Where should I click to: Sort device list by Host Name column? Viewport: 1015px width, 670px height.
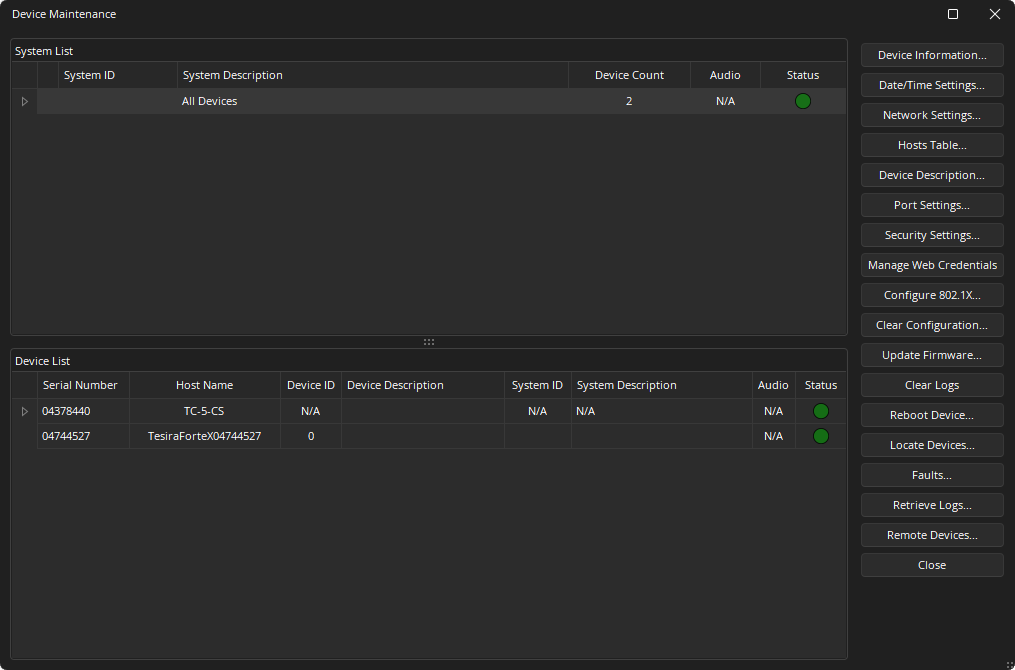[204, 385]
